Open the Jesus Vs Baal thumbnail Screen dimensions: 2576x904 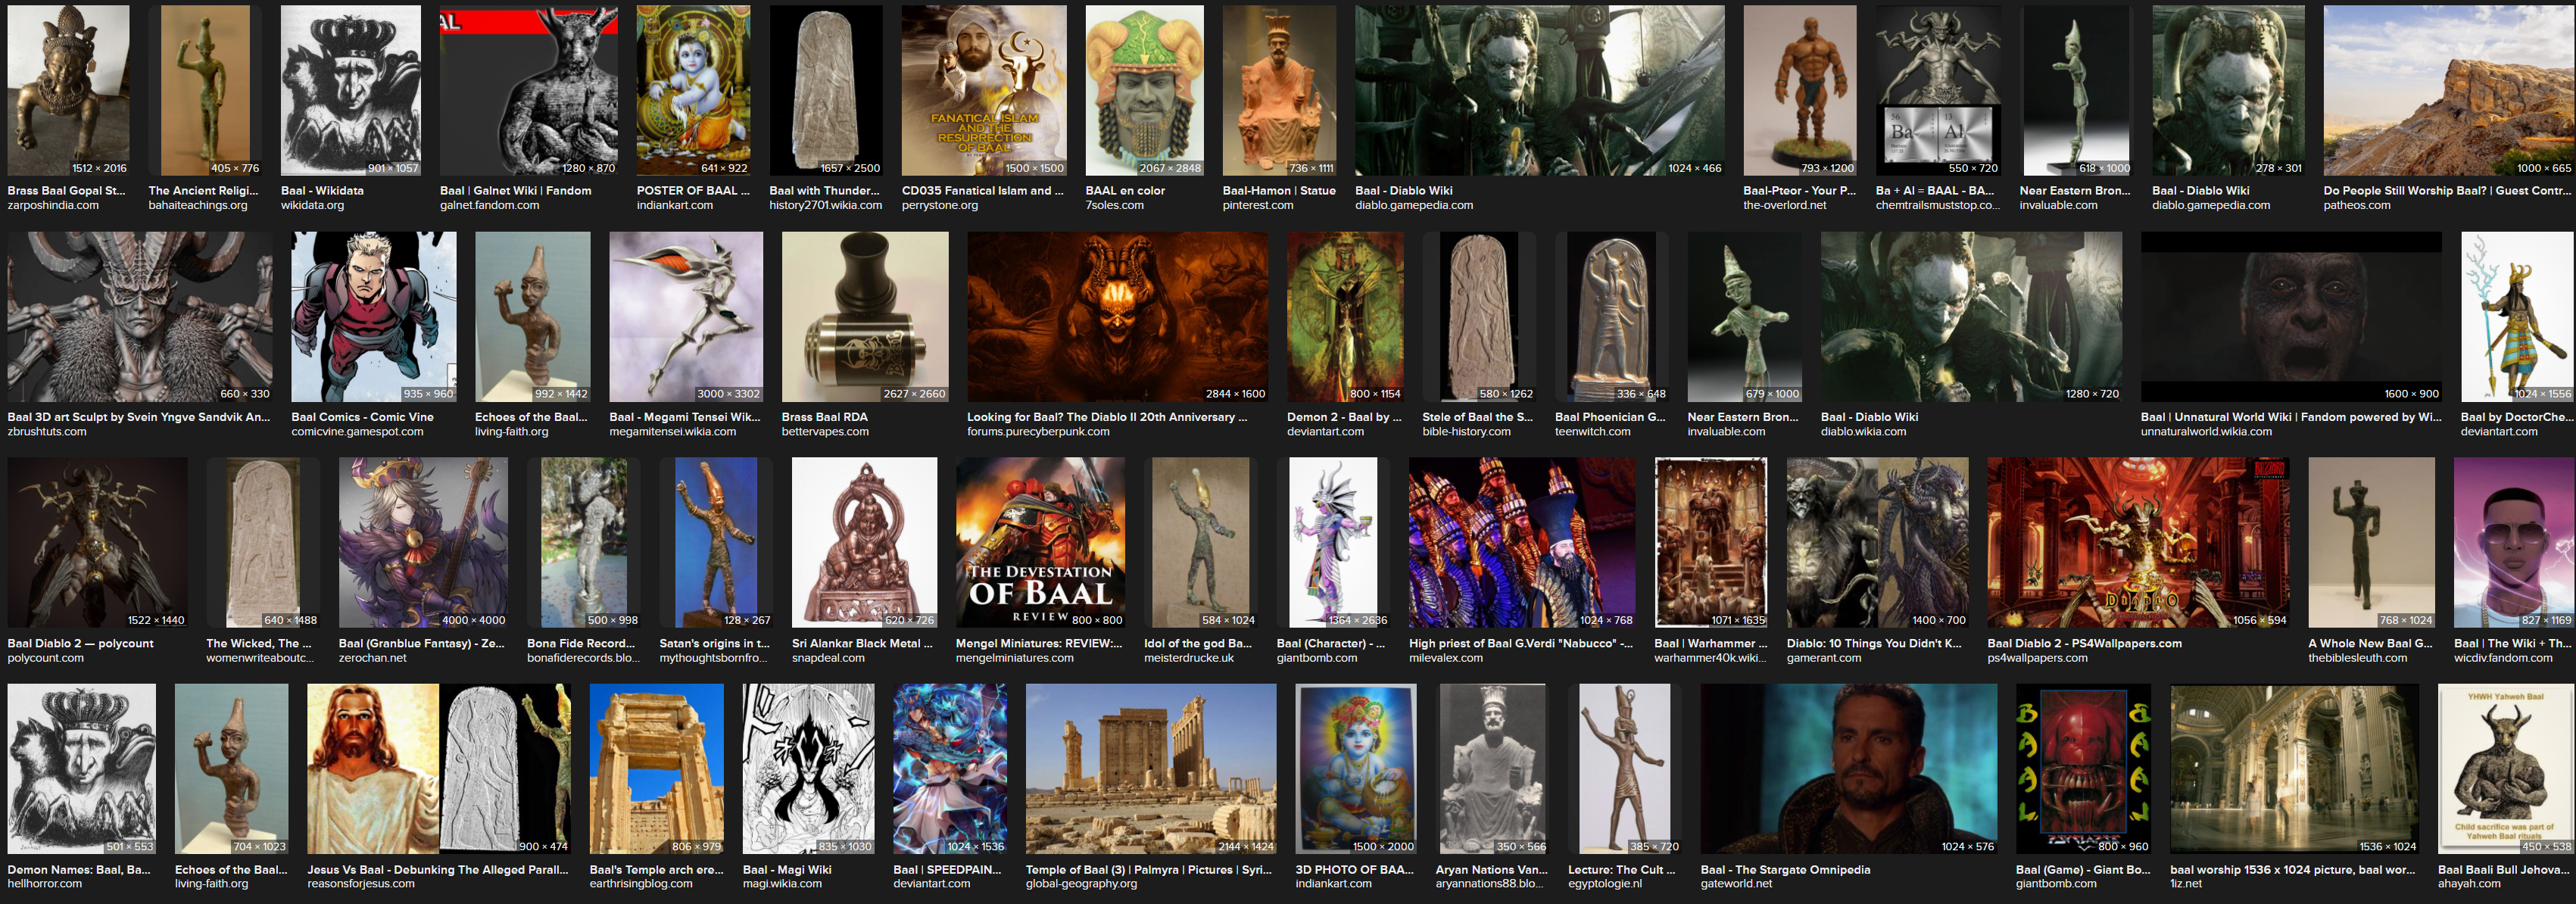click(x=439, y=769)
